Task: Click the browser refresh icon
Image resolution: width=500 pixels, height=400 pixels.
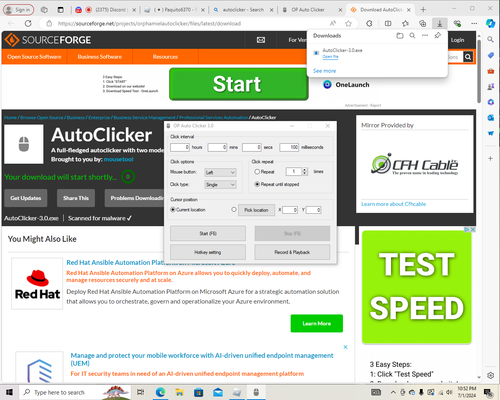Action: point(28,23)
